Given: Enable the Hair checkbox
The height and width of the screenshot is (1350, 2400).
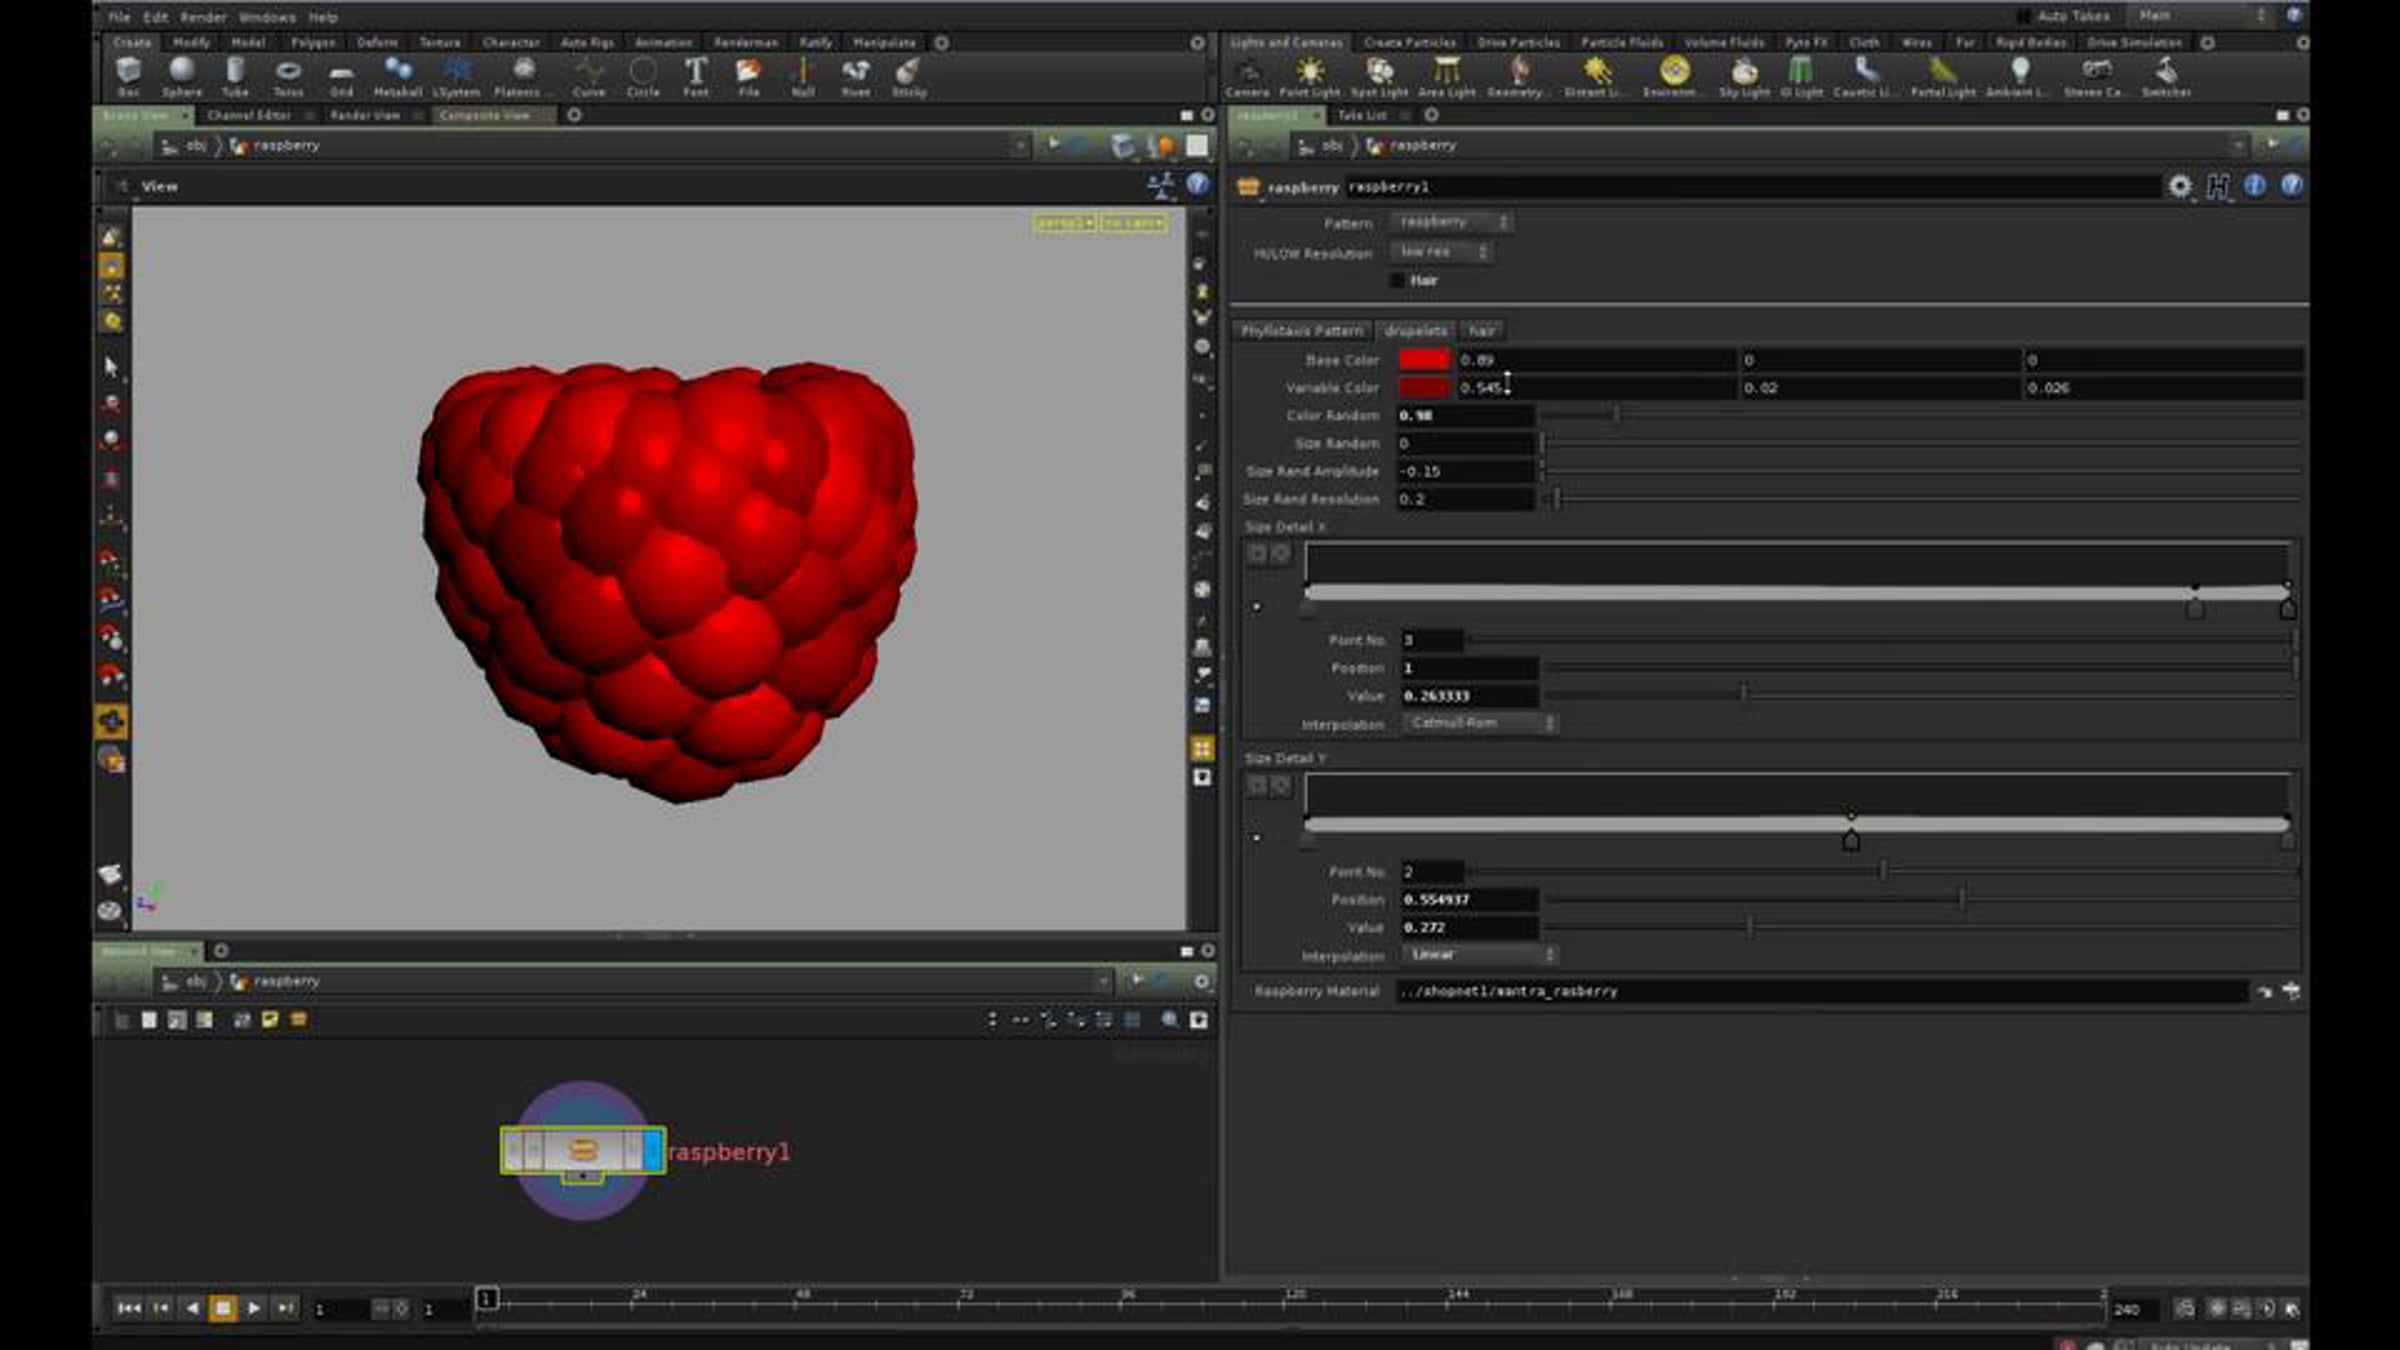Looking at the screenshot, I should tap(1397, 281).
